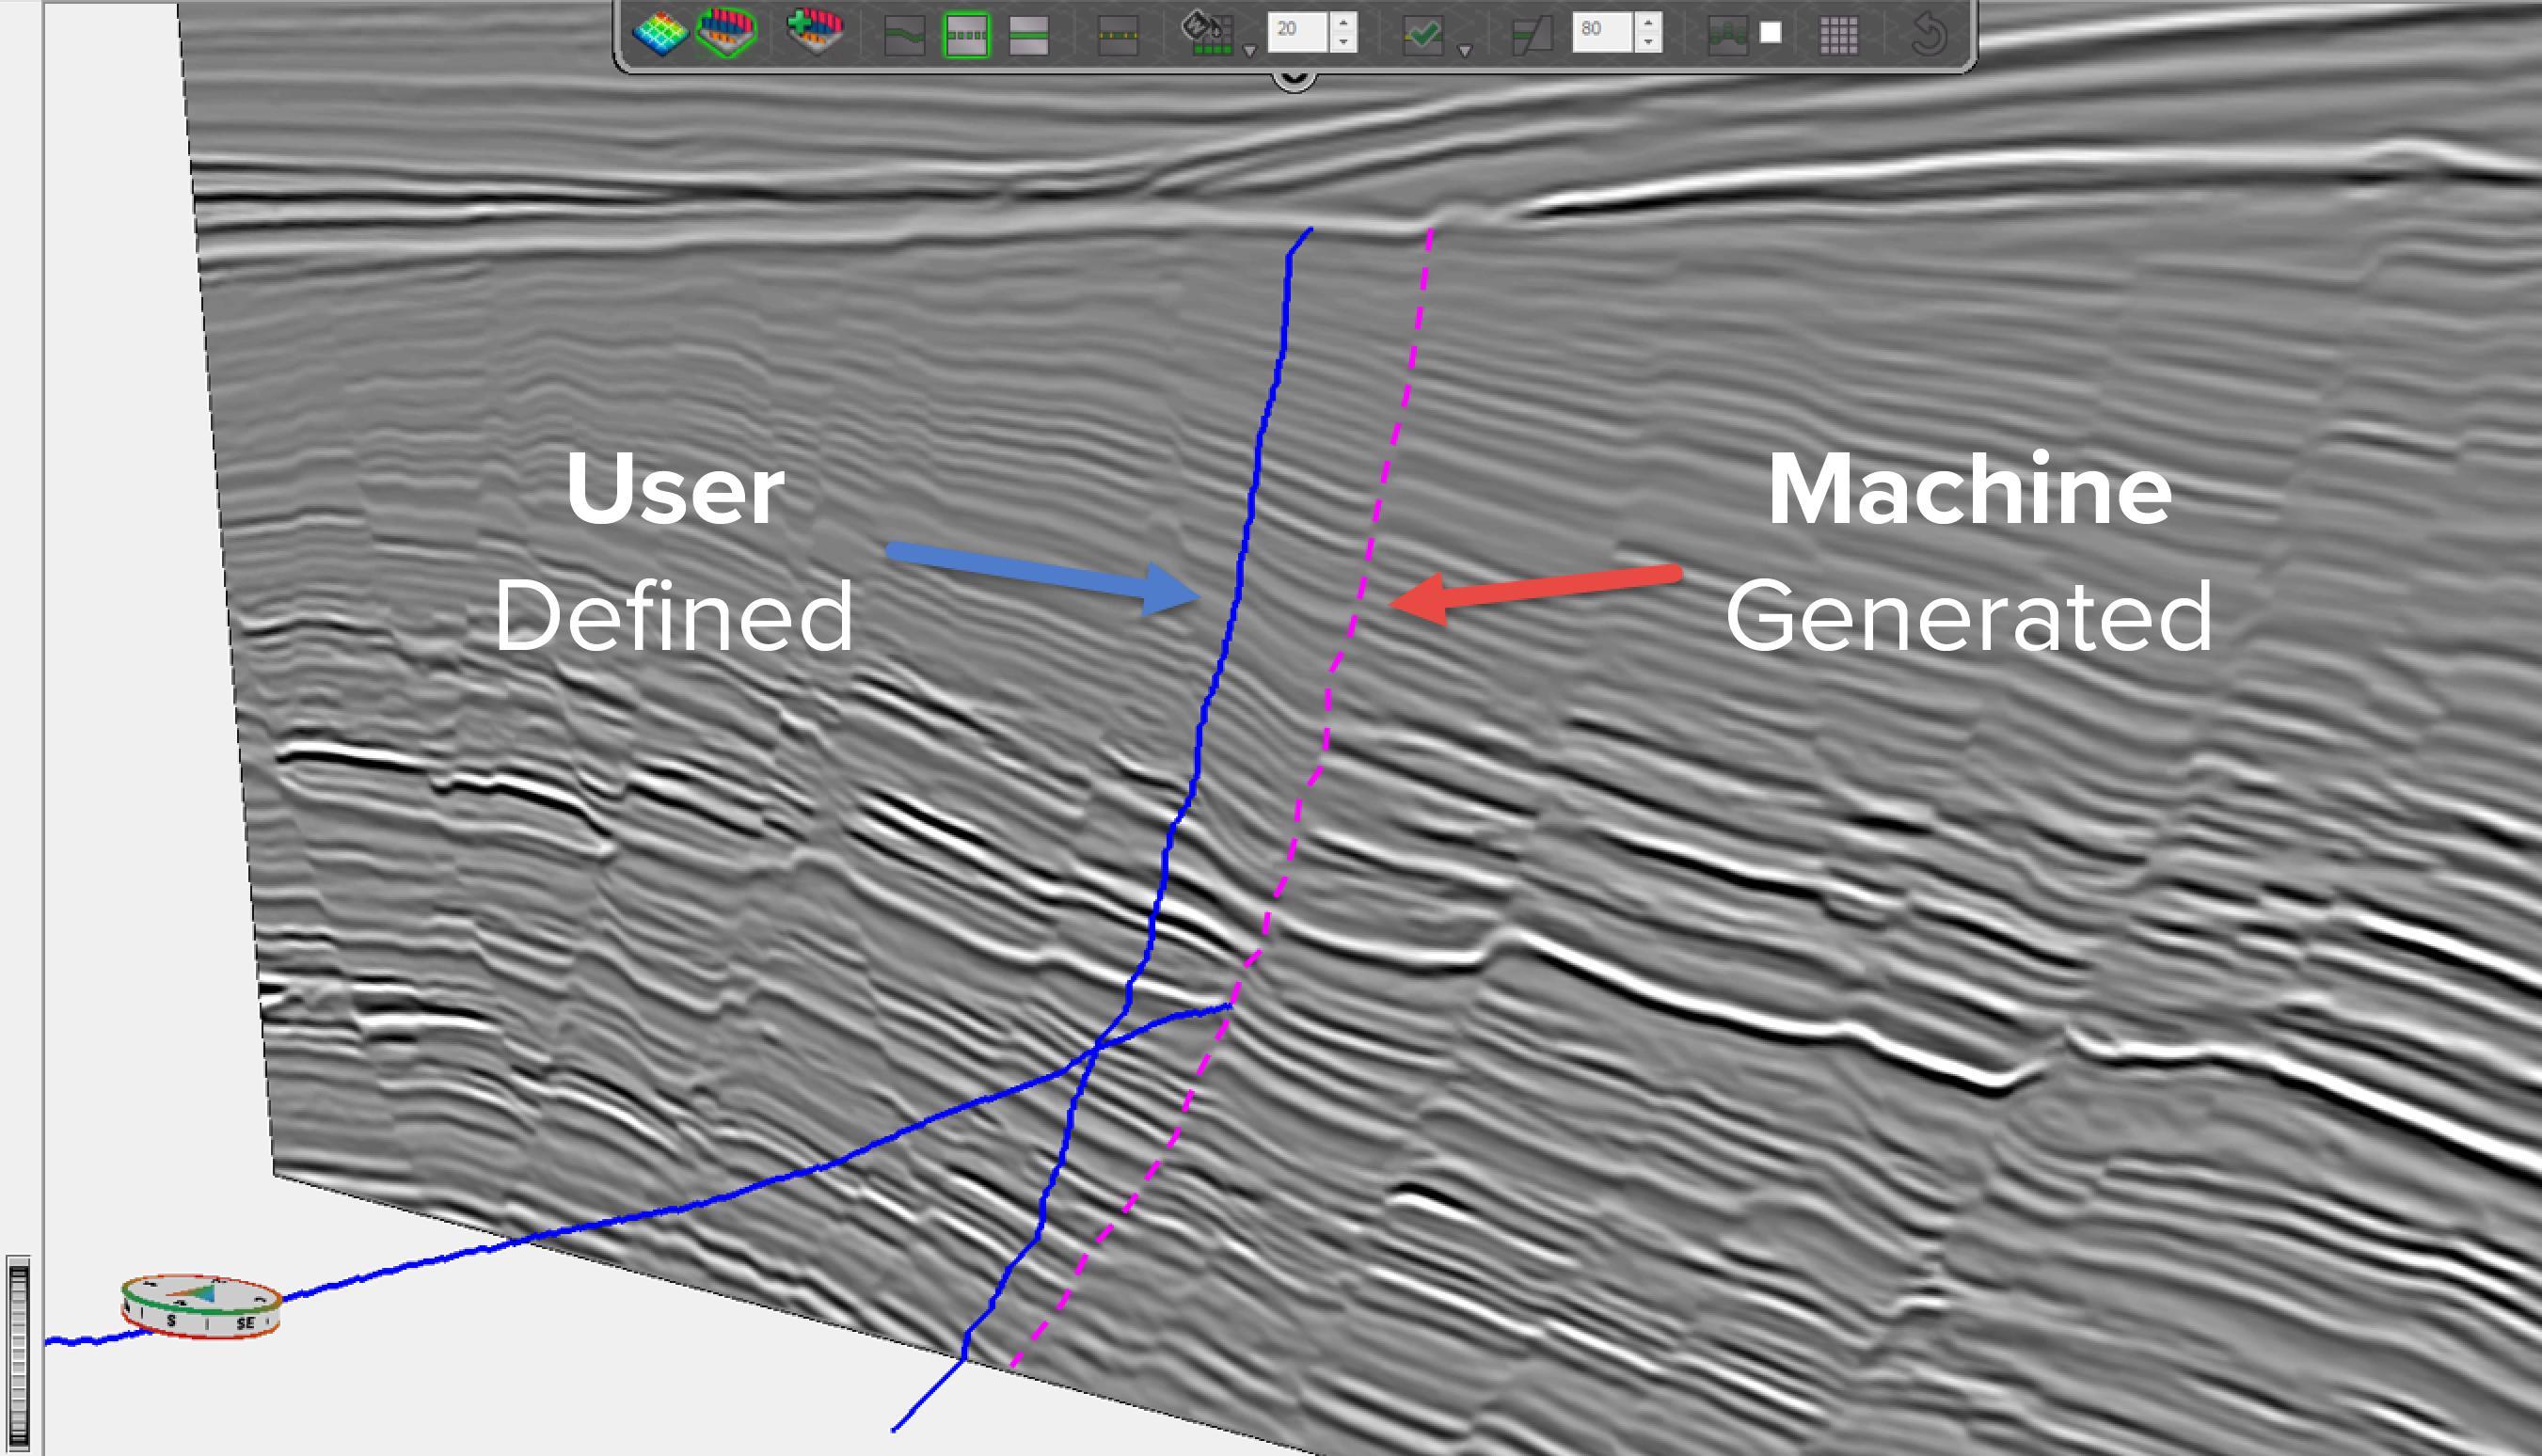
Task: Click the paint bucket grid fill tool
Action: [1207, 33]
